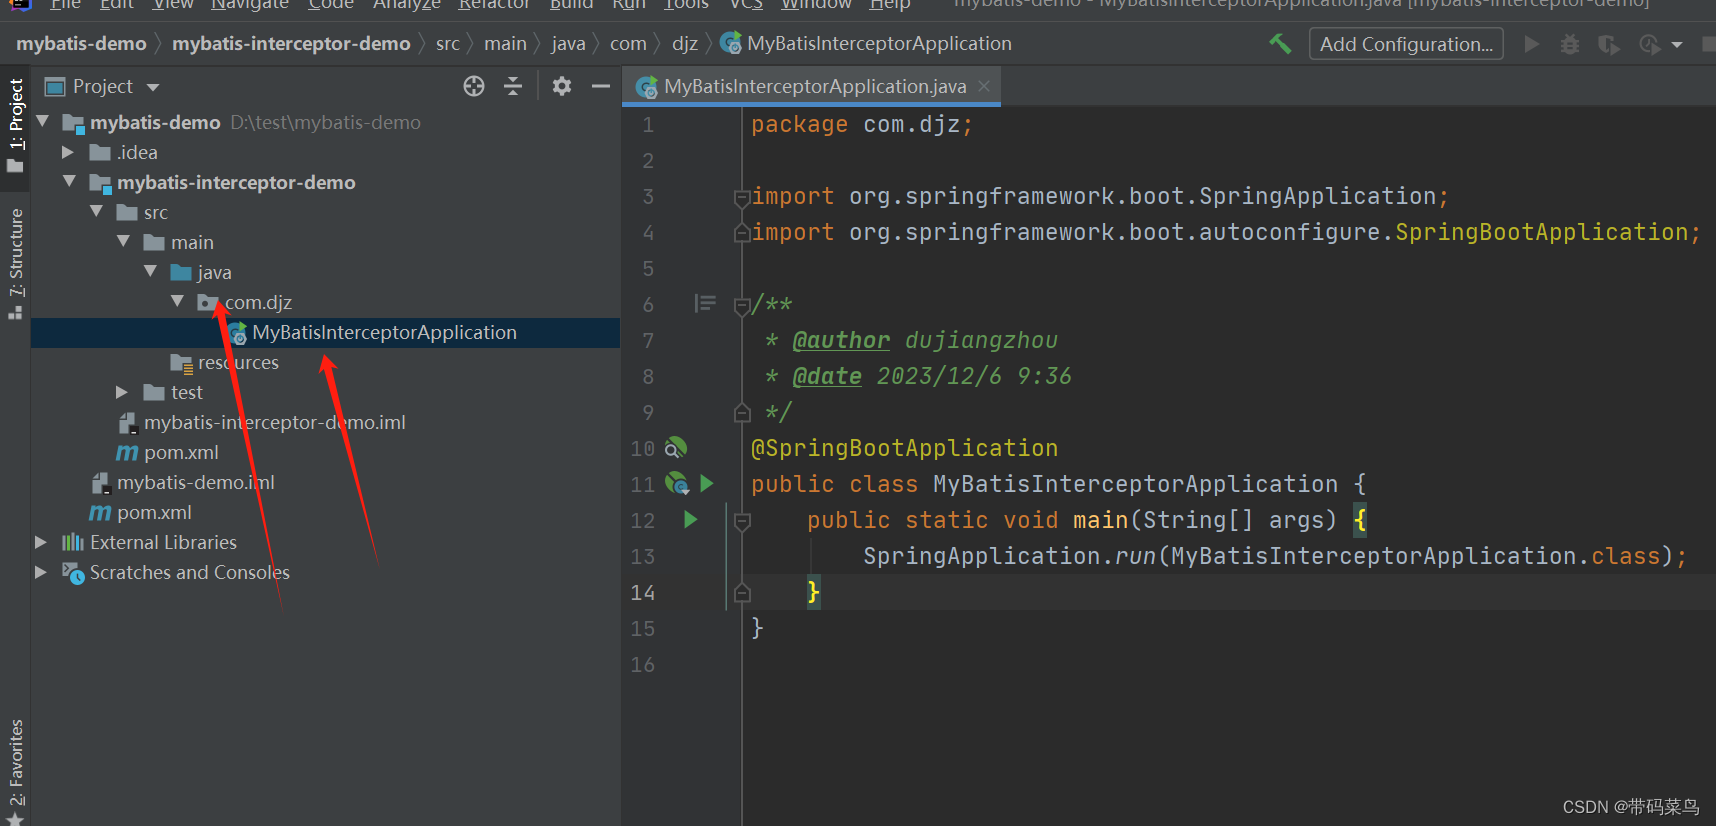The width and height of the screenshot is (1716, 826).
Task: Click the Debug bug icon in toolbar
Action: (x=1570, y=44)
